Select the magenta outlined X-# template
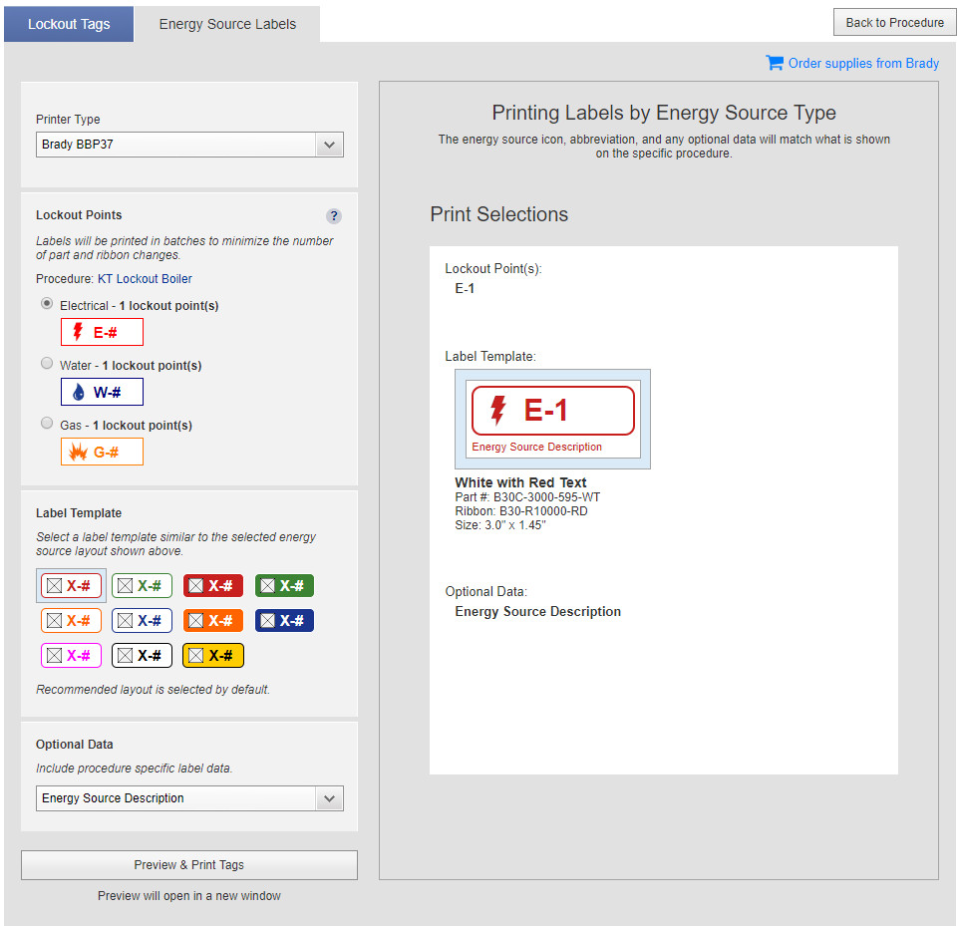This screenshot has width=960, height=926. coord(71,655)
